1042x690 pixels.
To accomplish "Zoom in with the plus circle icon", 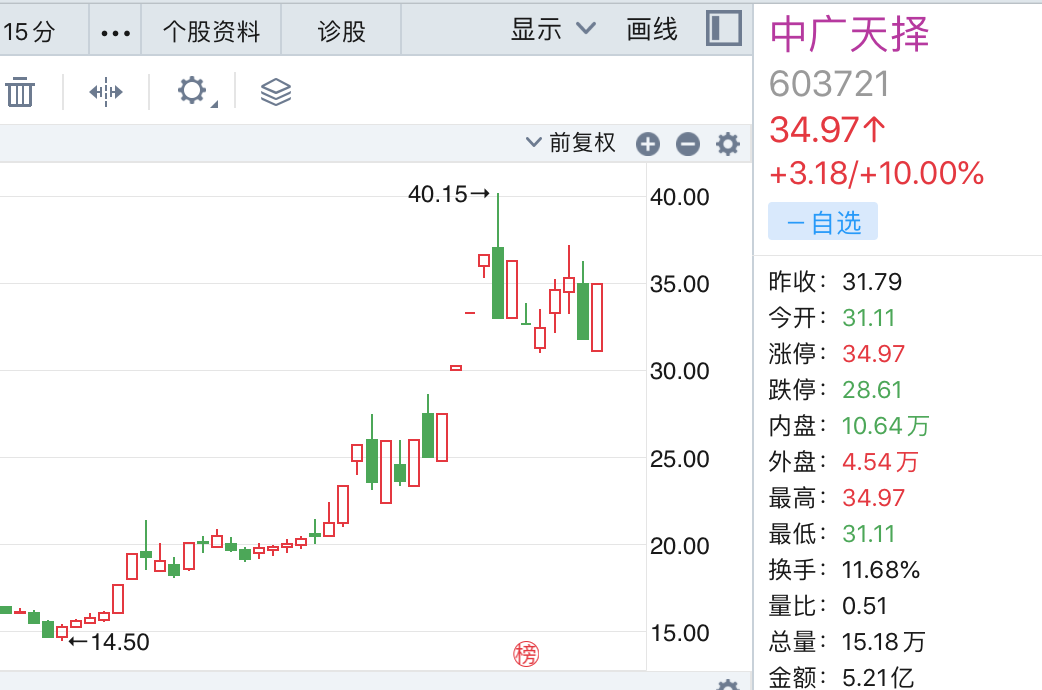I will point(648,145).
